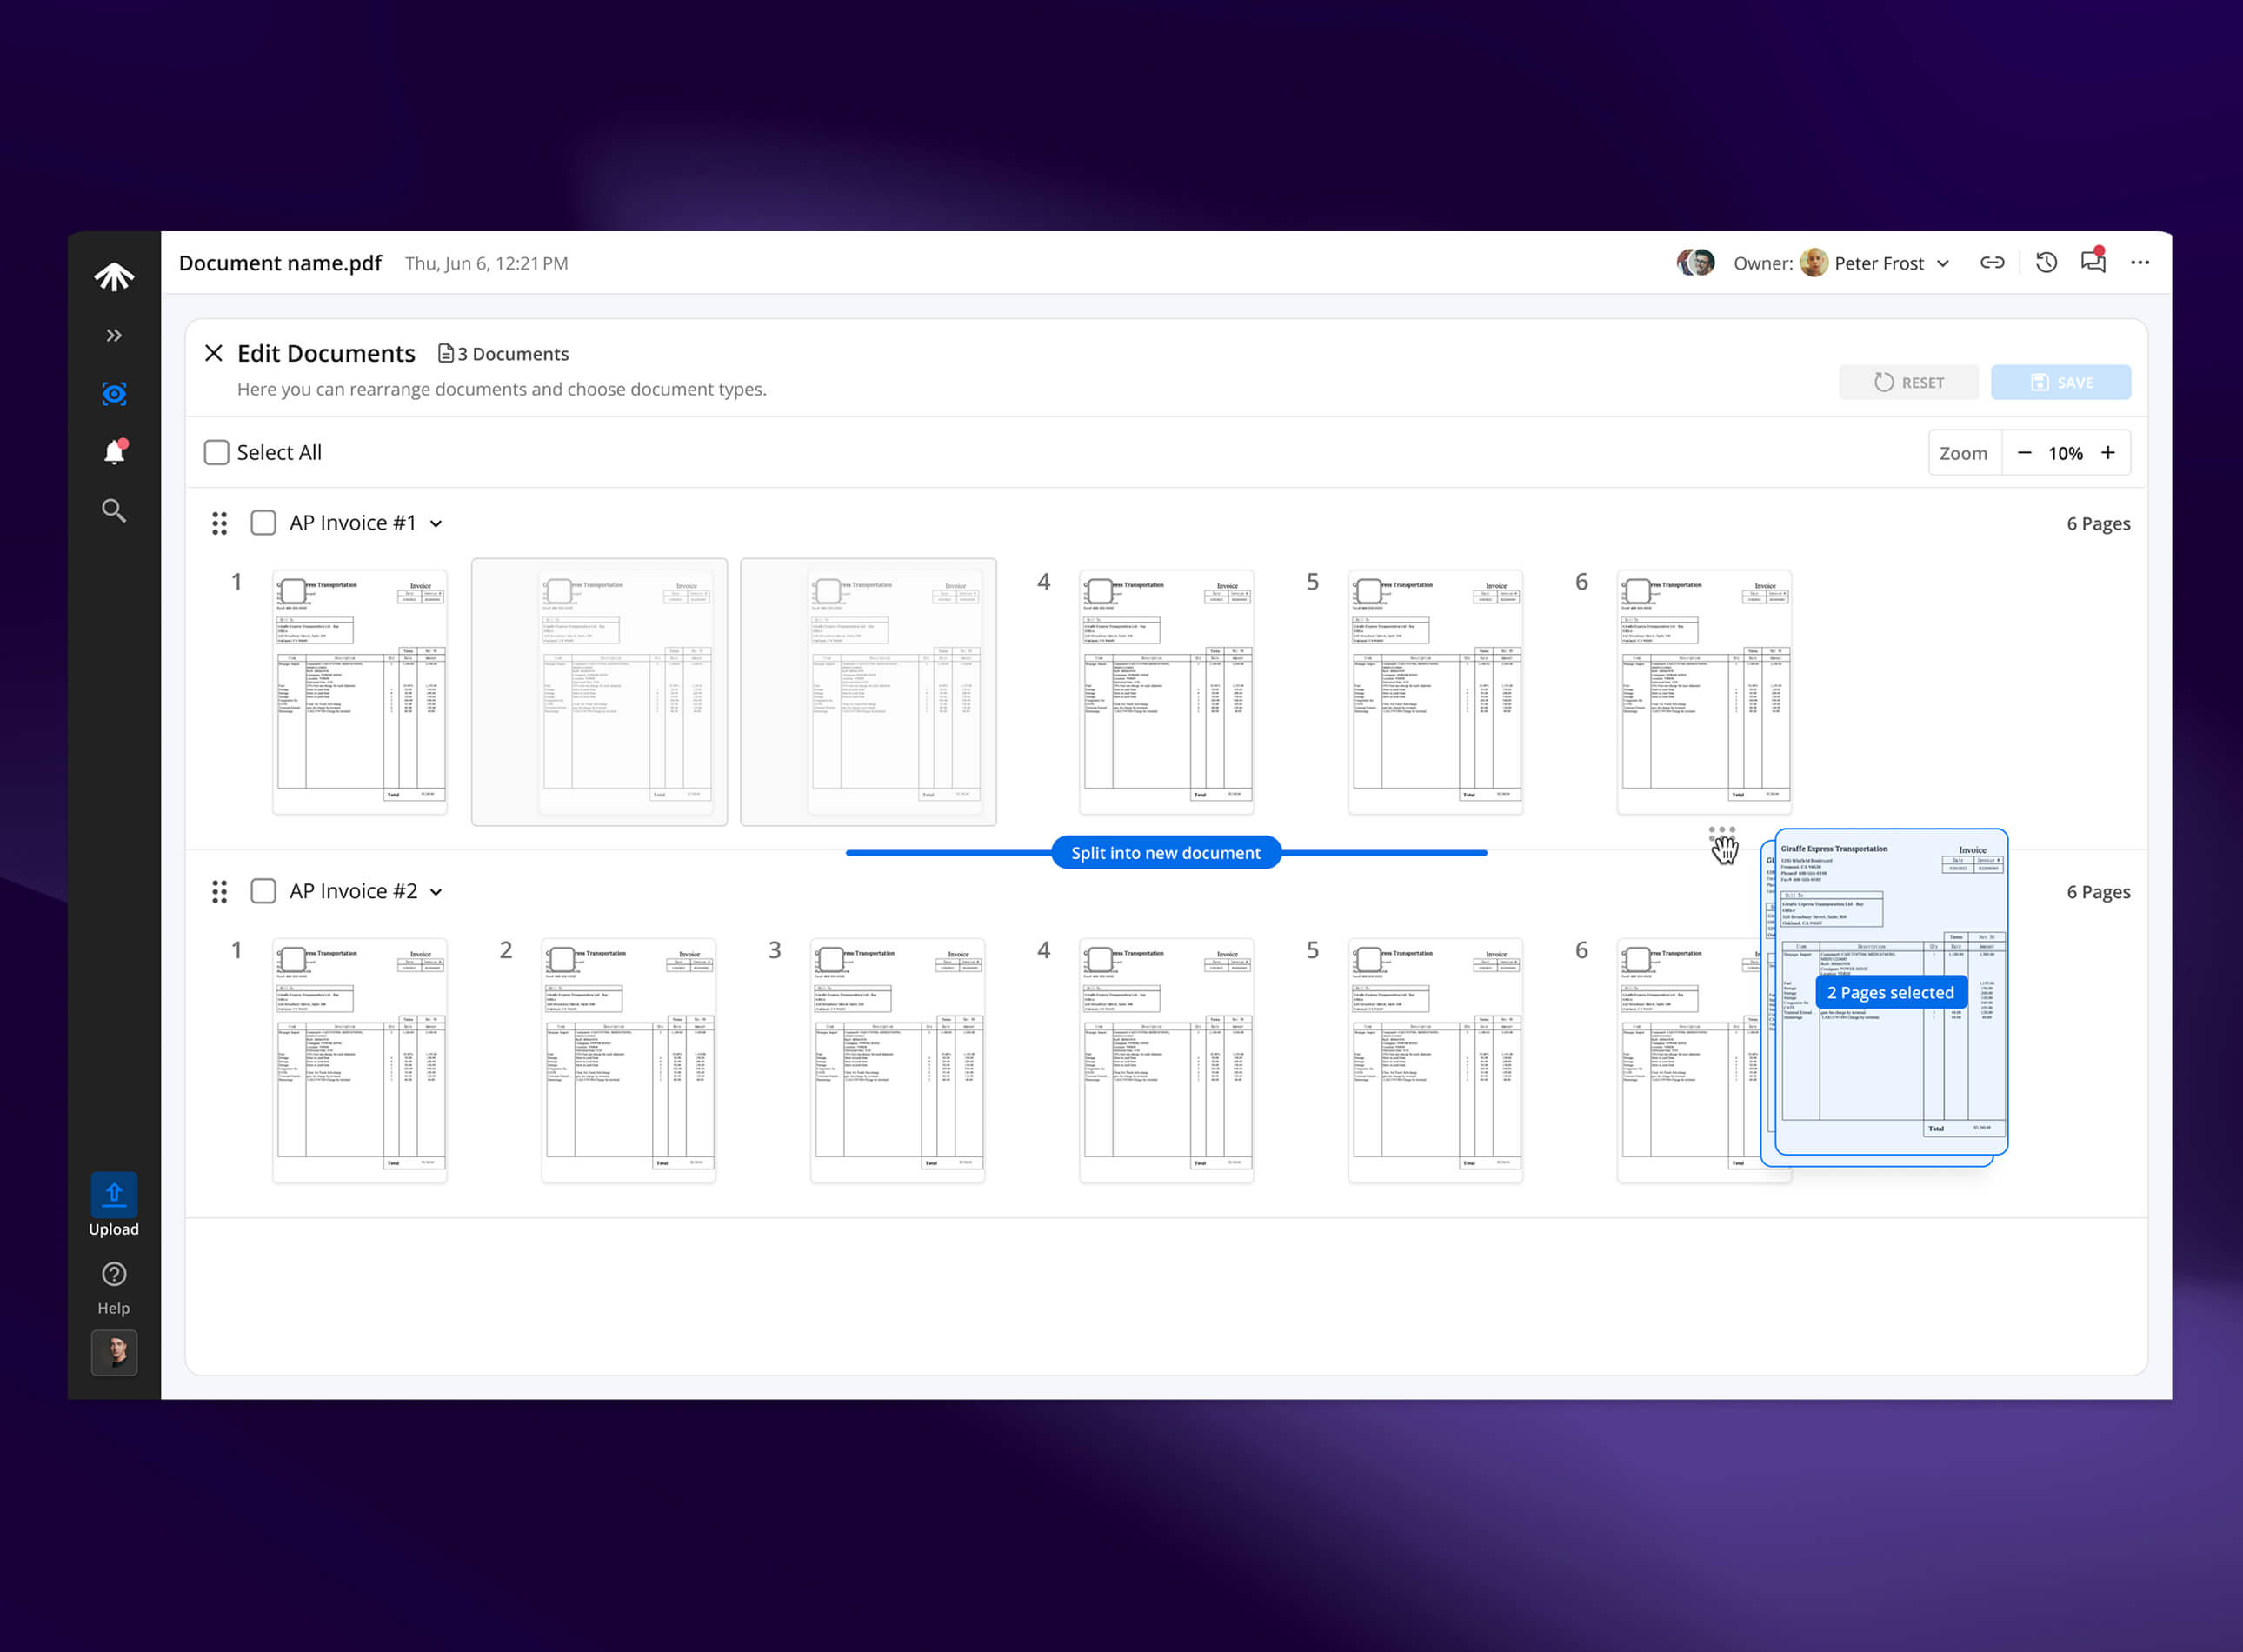Click the RESET button
Image resolution: width=2243 pixels, height=1652 pixels.
(x=1908, y=383)
